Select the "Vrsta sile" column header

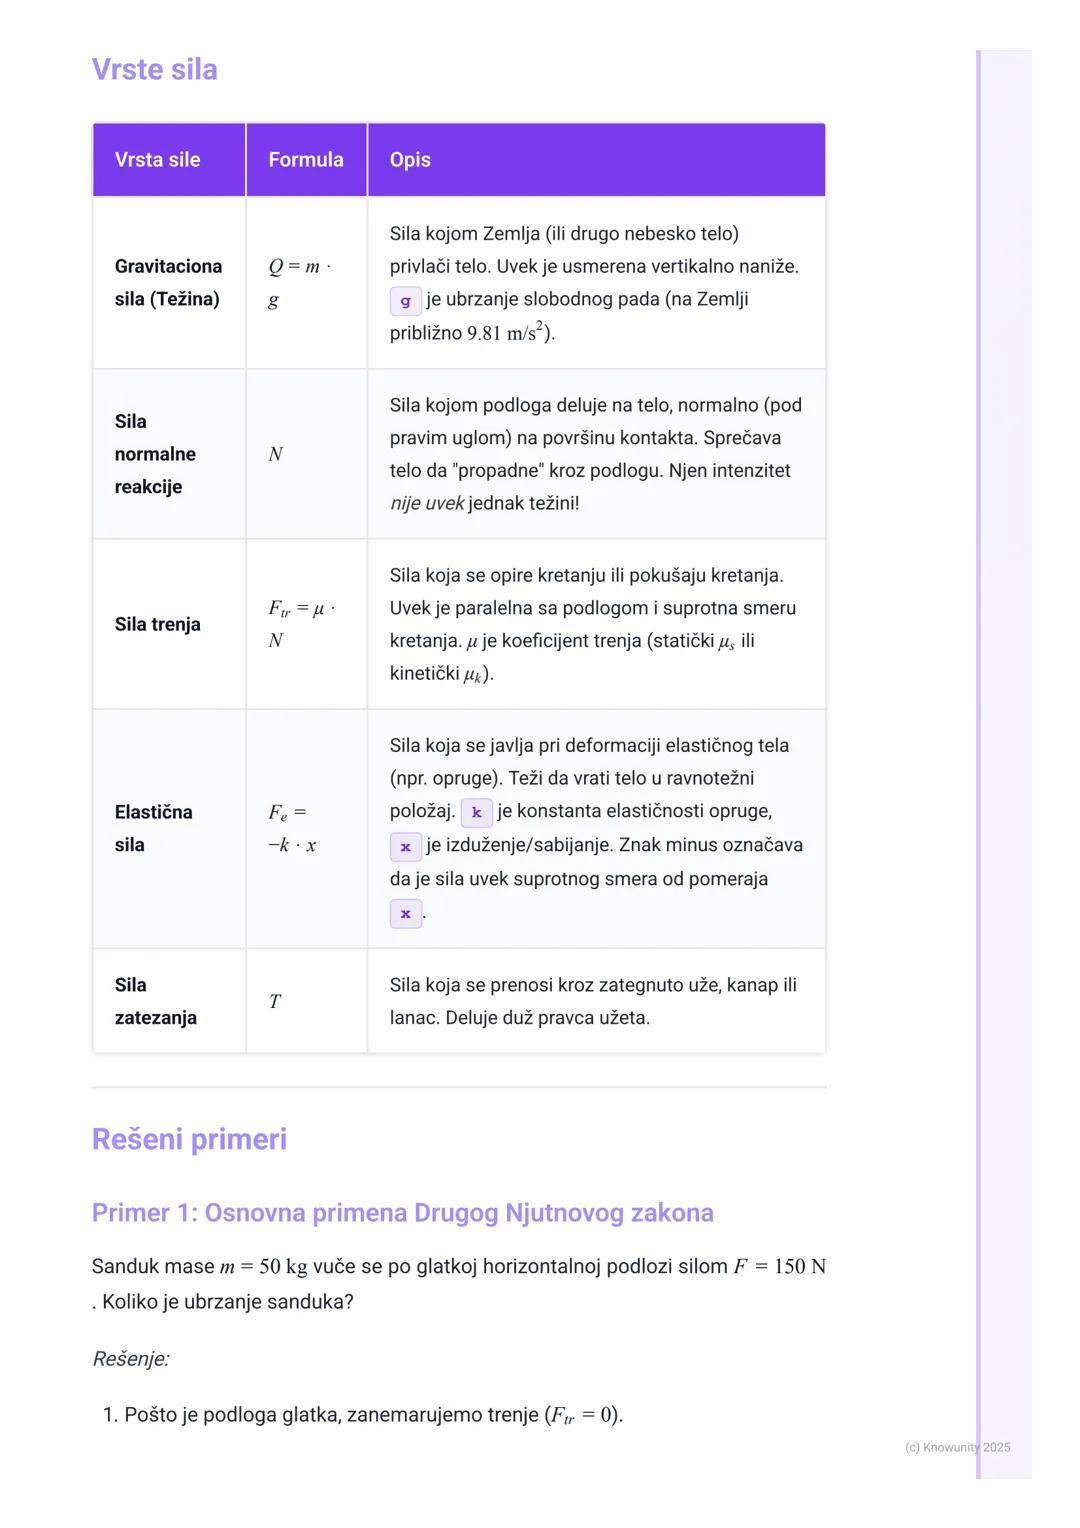coord(157,160)
